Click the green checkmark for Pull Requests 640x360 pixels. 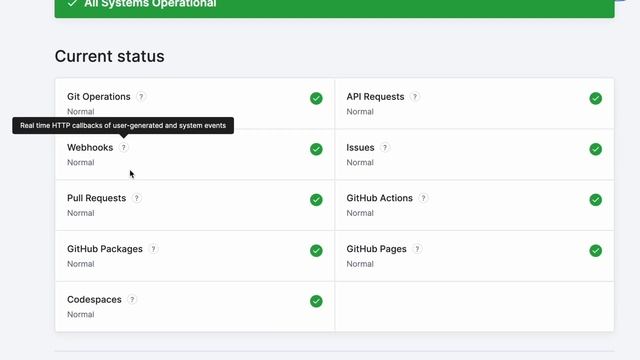pyautogui.click(x=316, y=200)
